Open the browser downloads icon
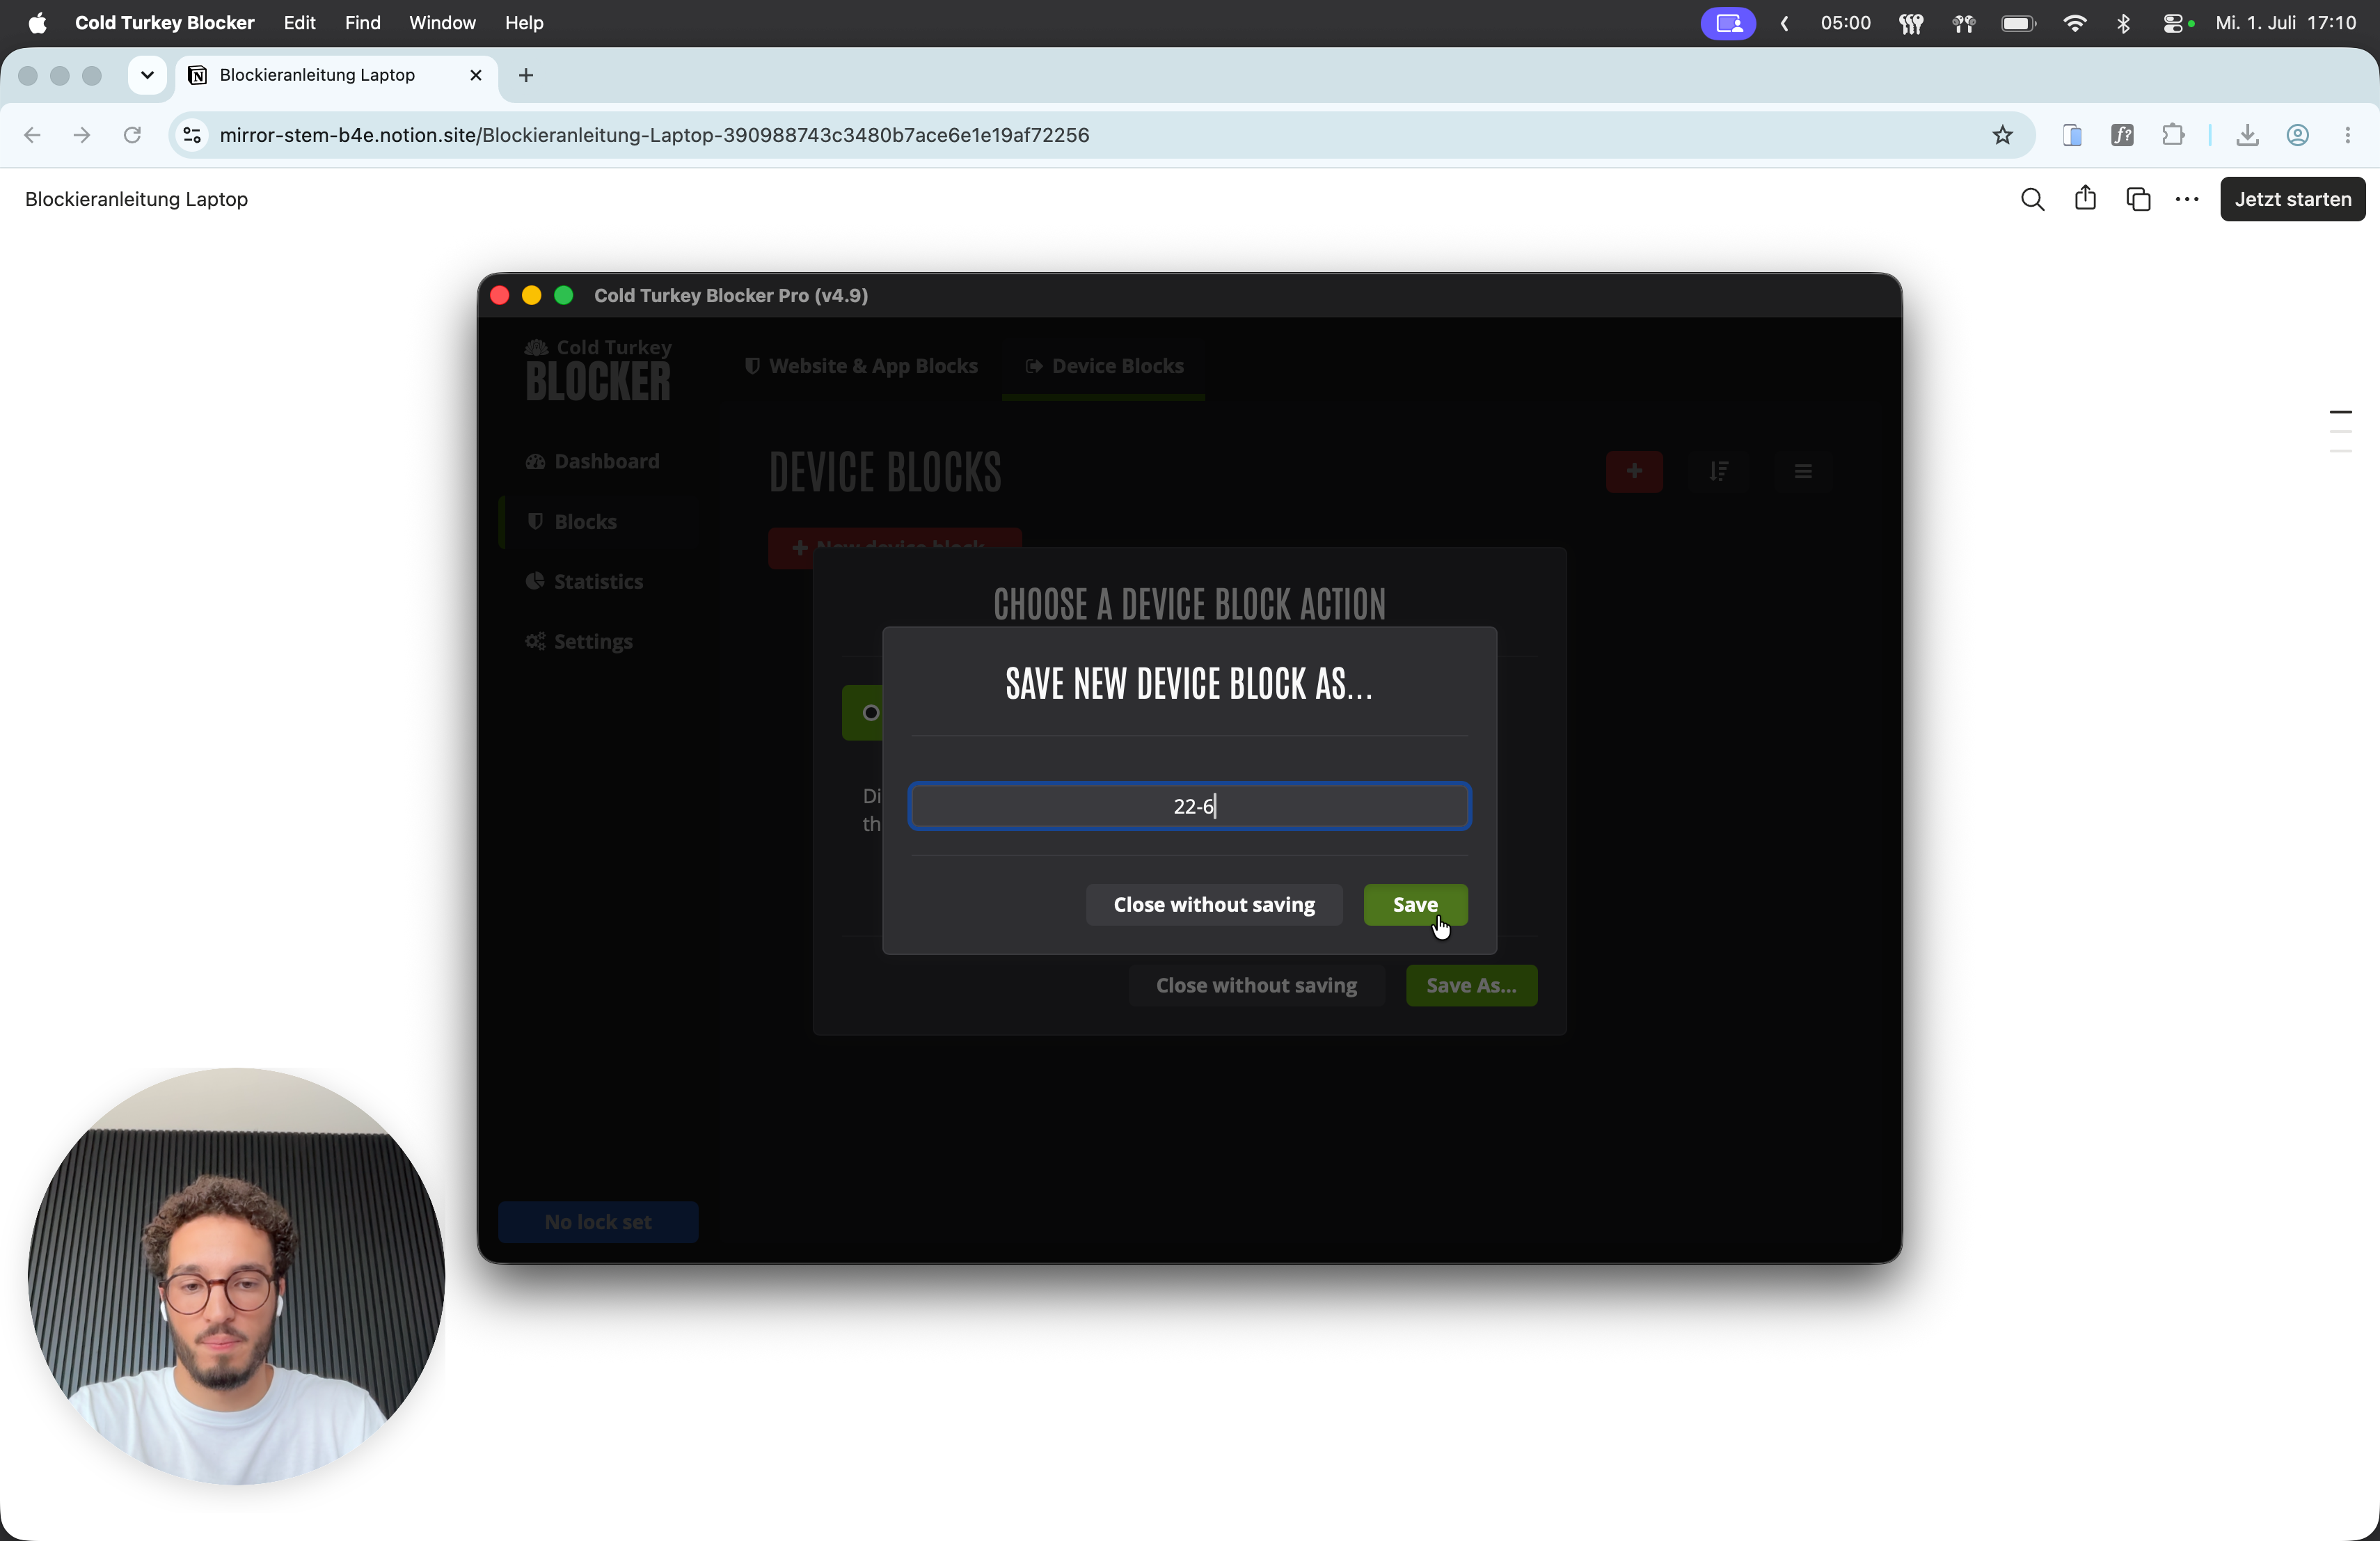The image size is (2380, 1541). click(2247, 135)
